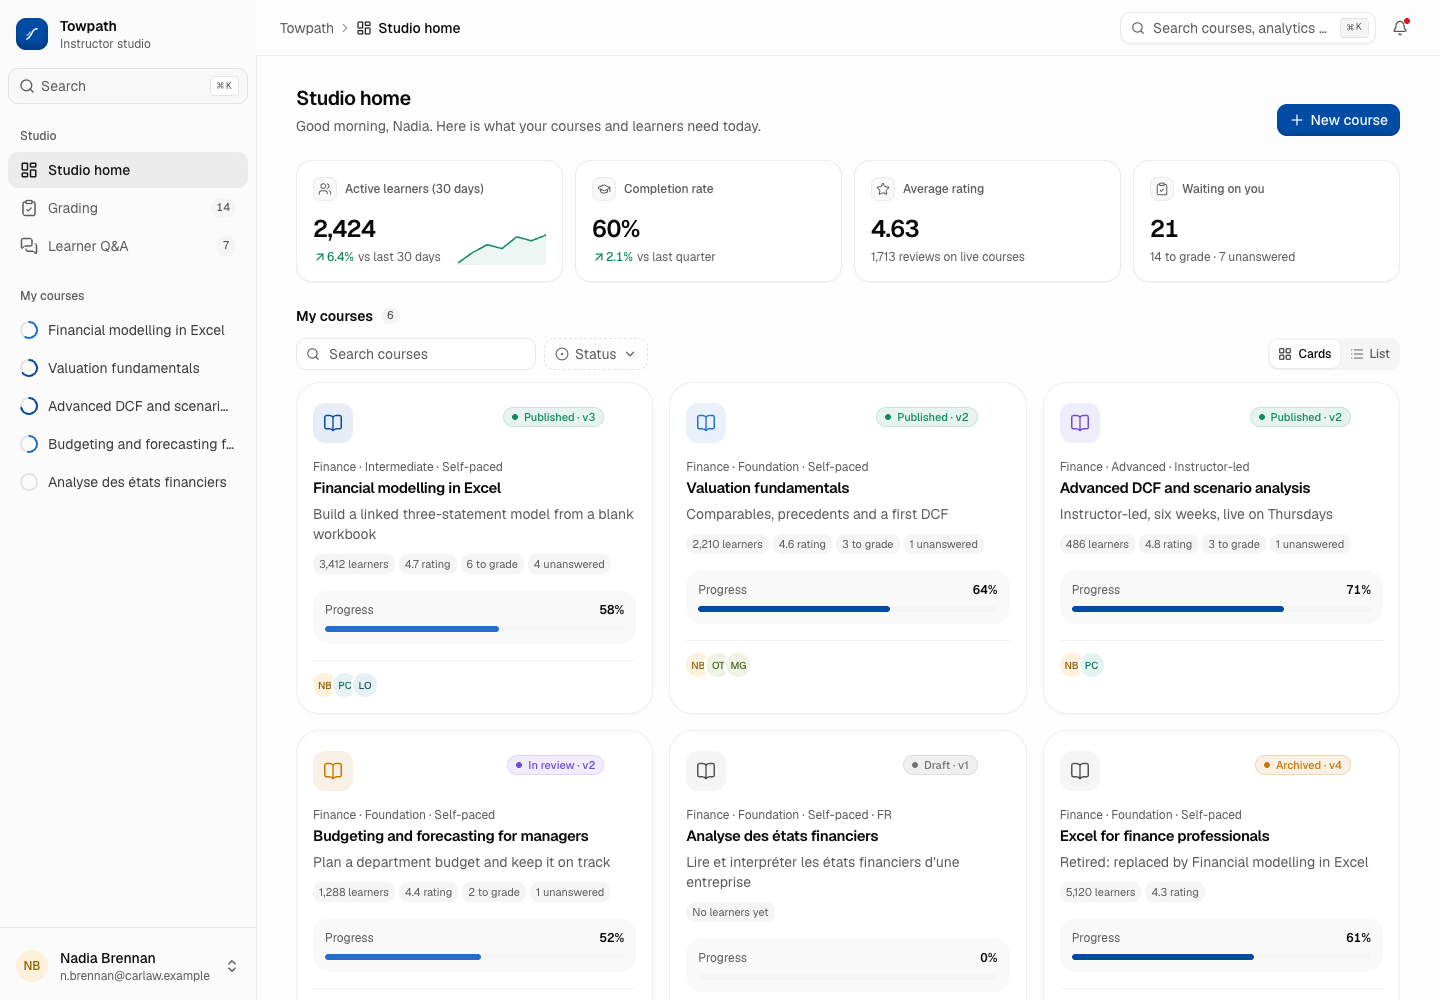The width and height of the screenshot is (1440, 1000).
Task: Open Learner Q&A in the sidebar
Action: (x=128, y=246)
